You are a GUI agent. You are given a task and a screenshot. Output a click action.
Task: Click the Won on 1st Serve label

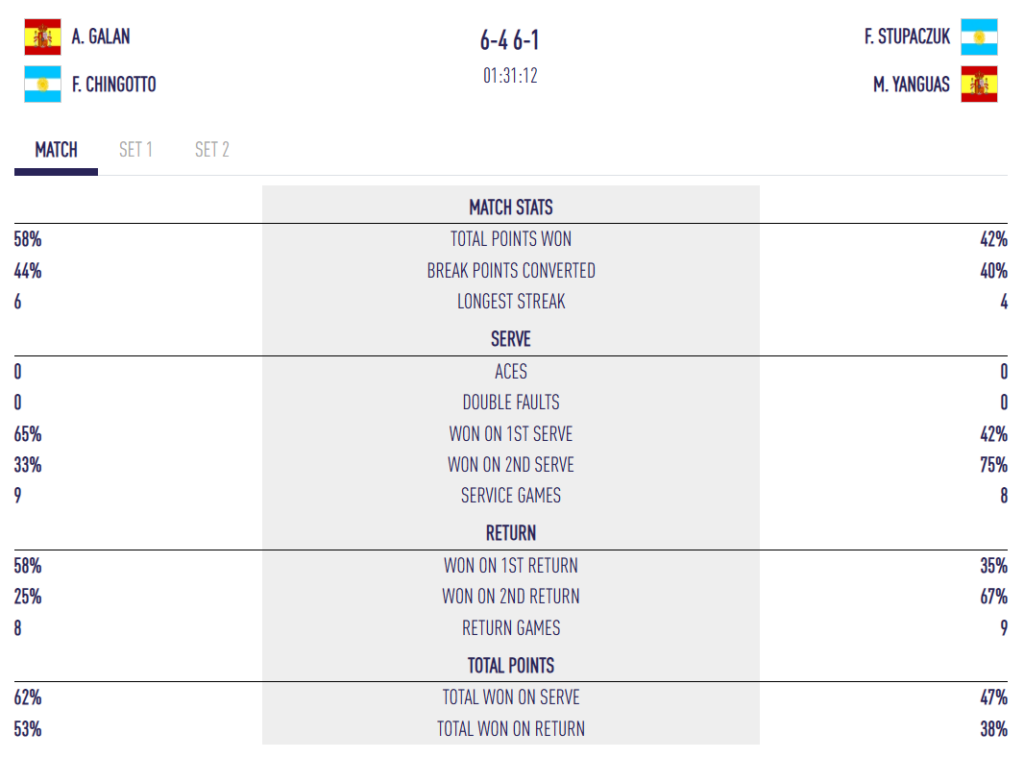(x=511, y=434)
